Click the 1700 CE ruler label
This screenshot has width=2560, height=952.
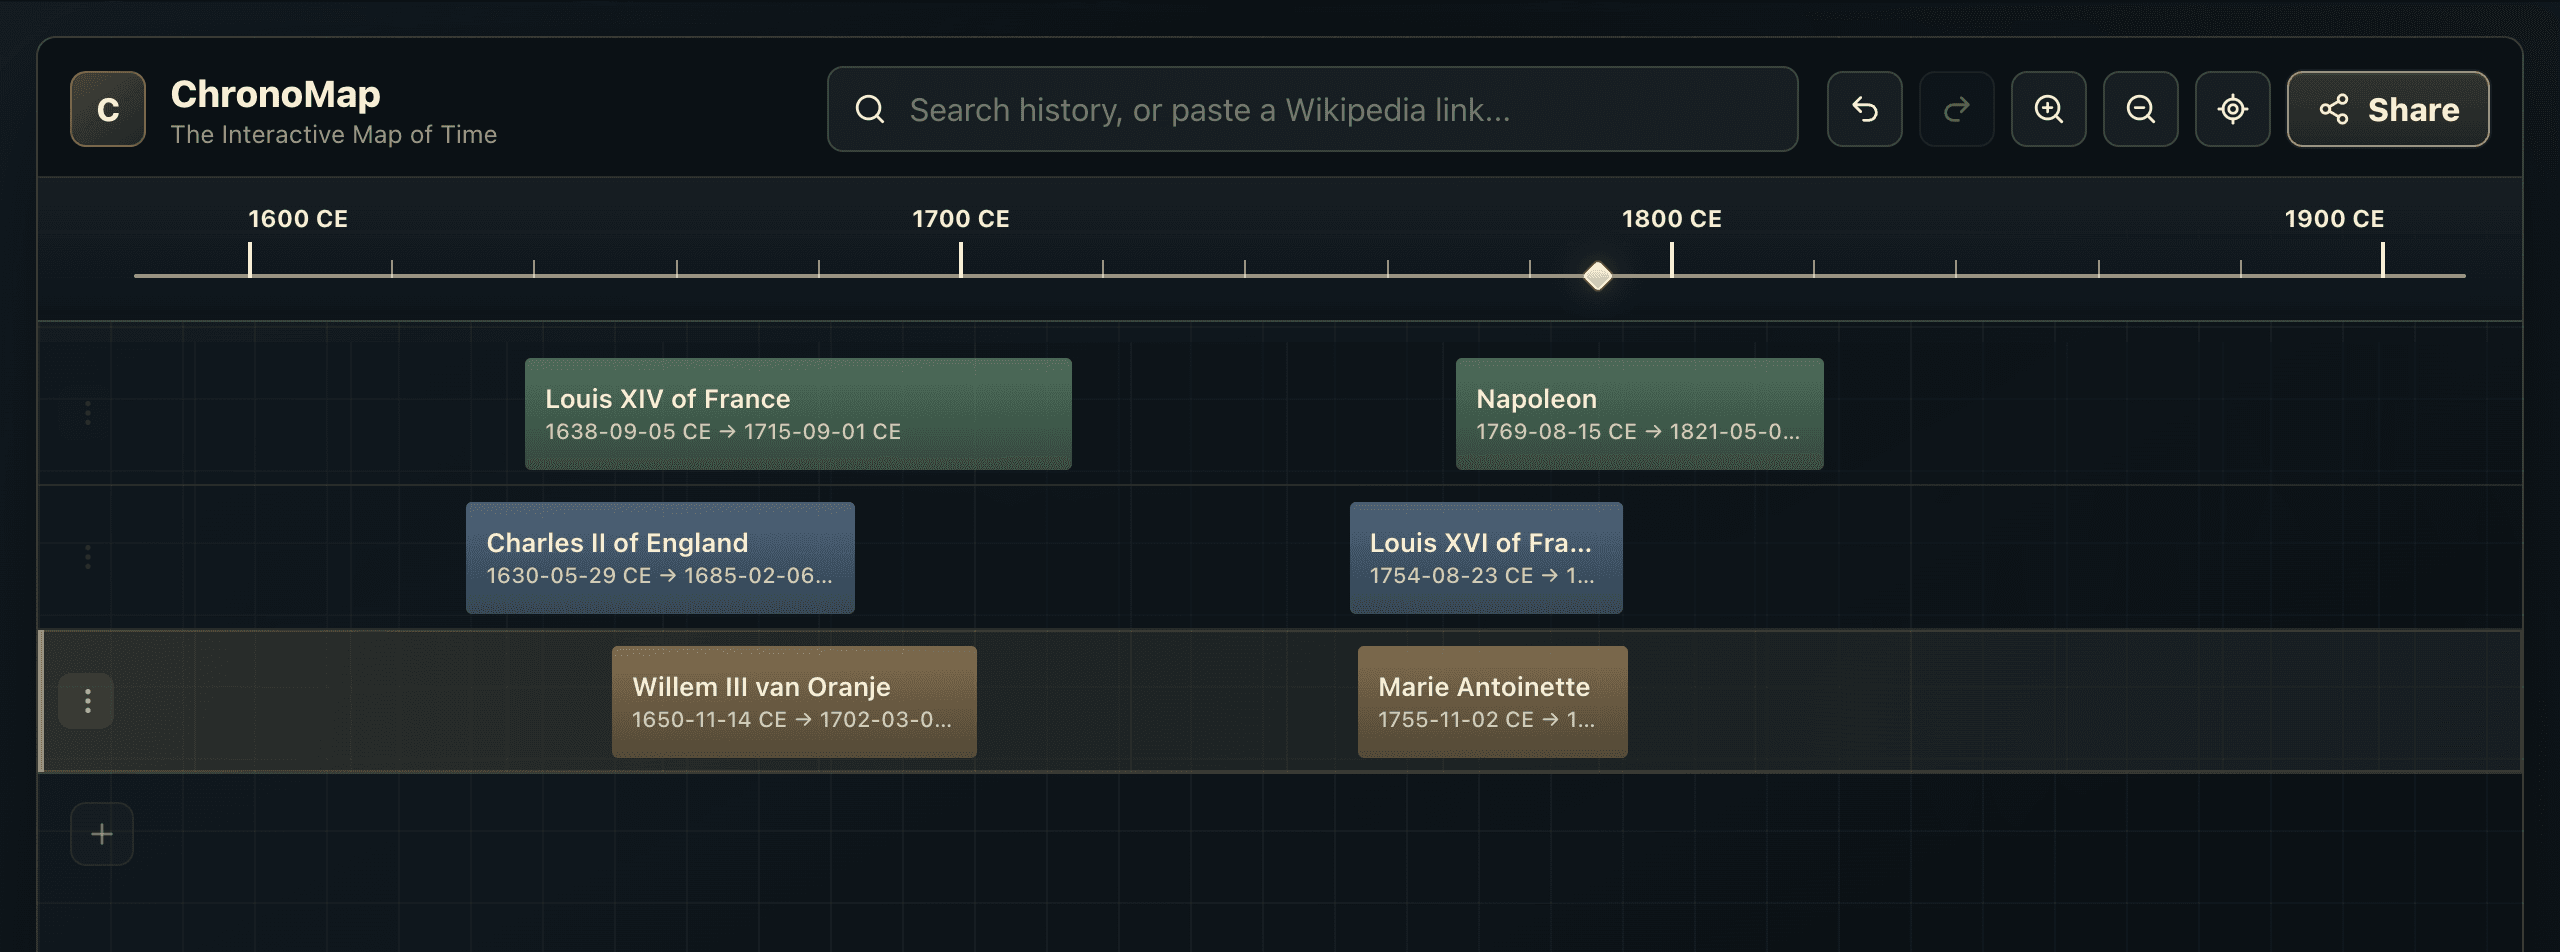pos(961,219)
